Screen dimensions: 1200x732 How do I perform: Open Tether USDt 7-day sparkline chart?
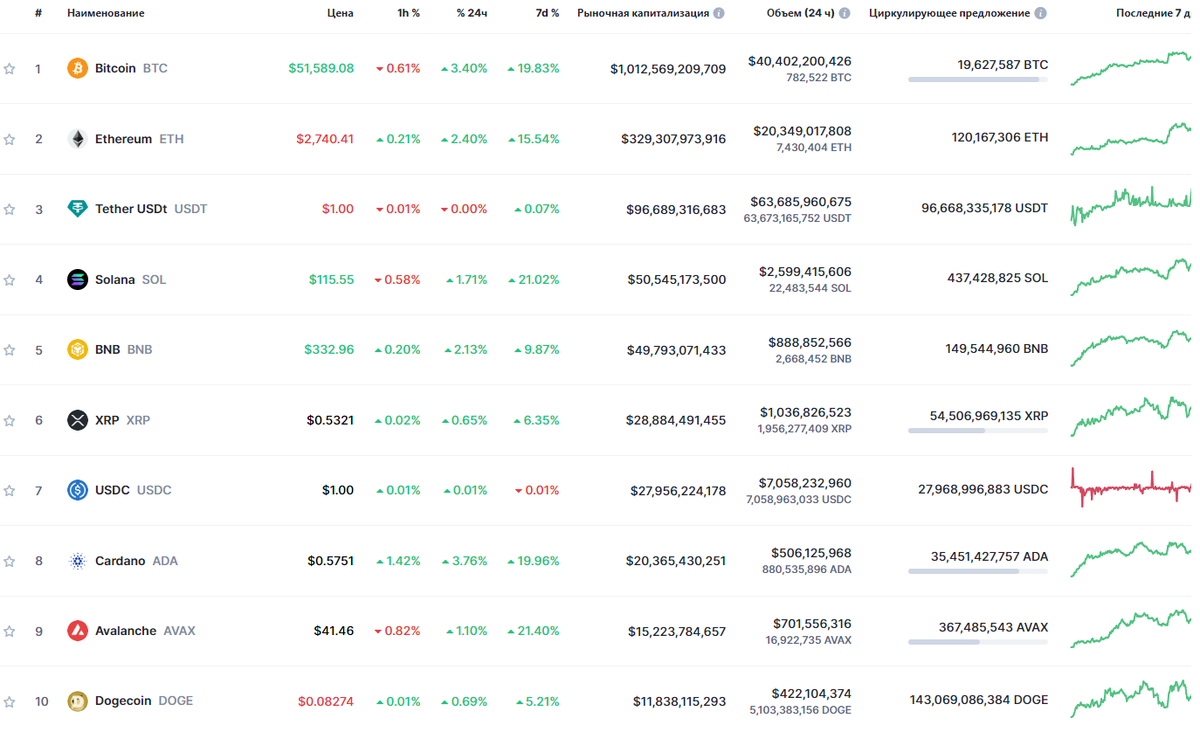[x=1131, y=206]
